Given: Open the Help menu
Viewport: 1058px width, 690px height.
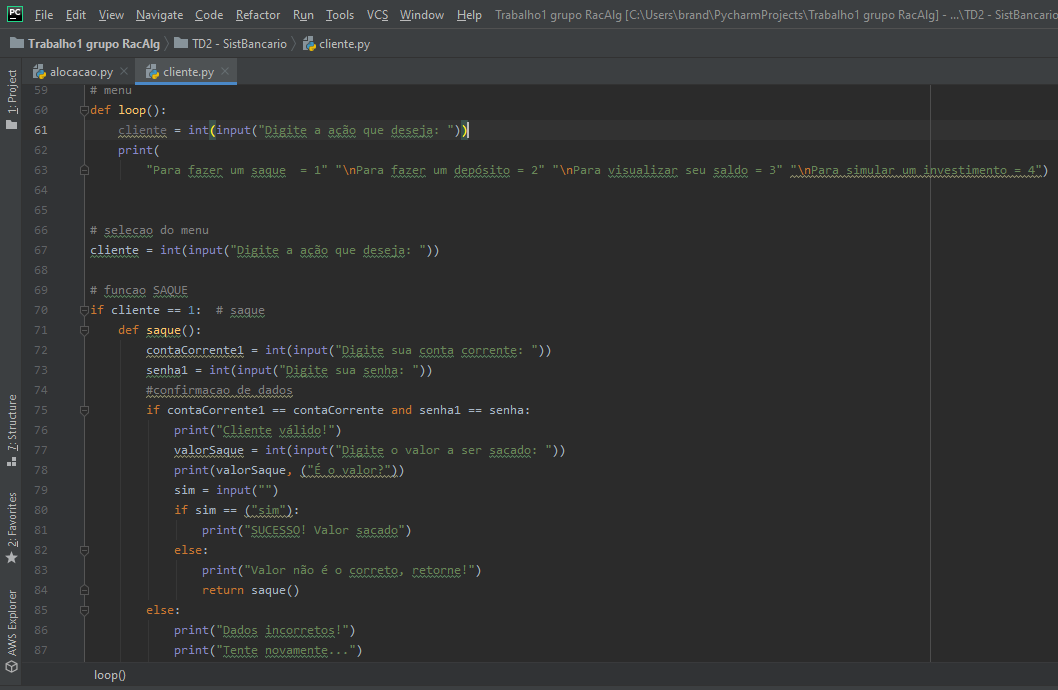Looking at the screenshot, I should 469,15.
